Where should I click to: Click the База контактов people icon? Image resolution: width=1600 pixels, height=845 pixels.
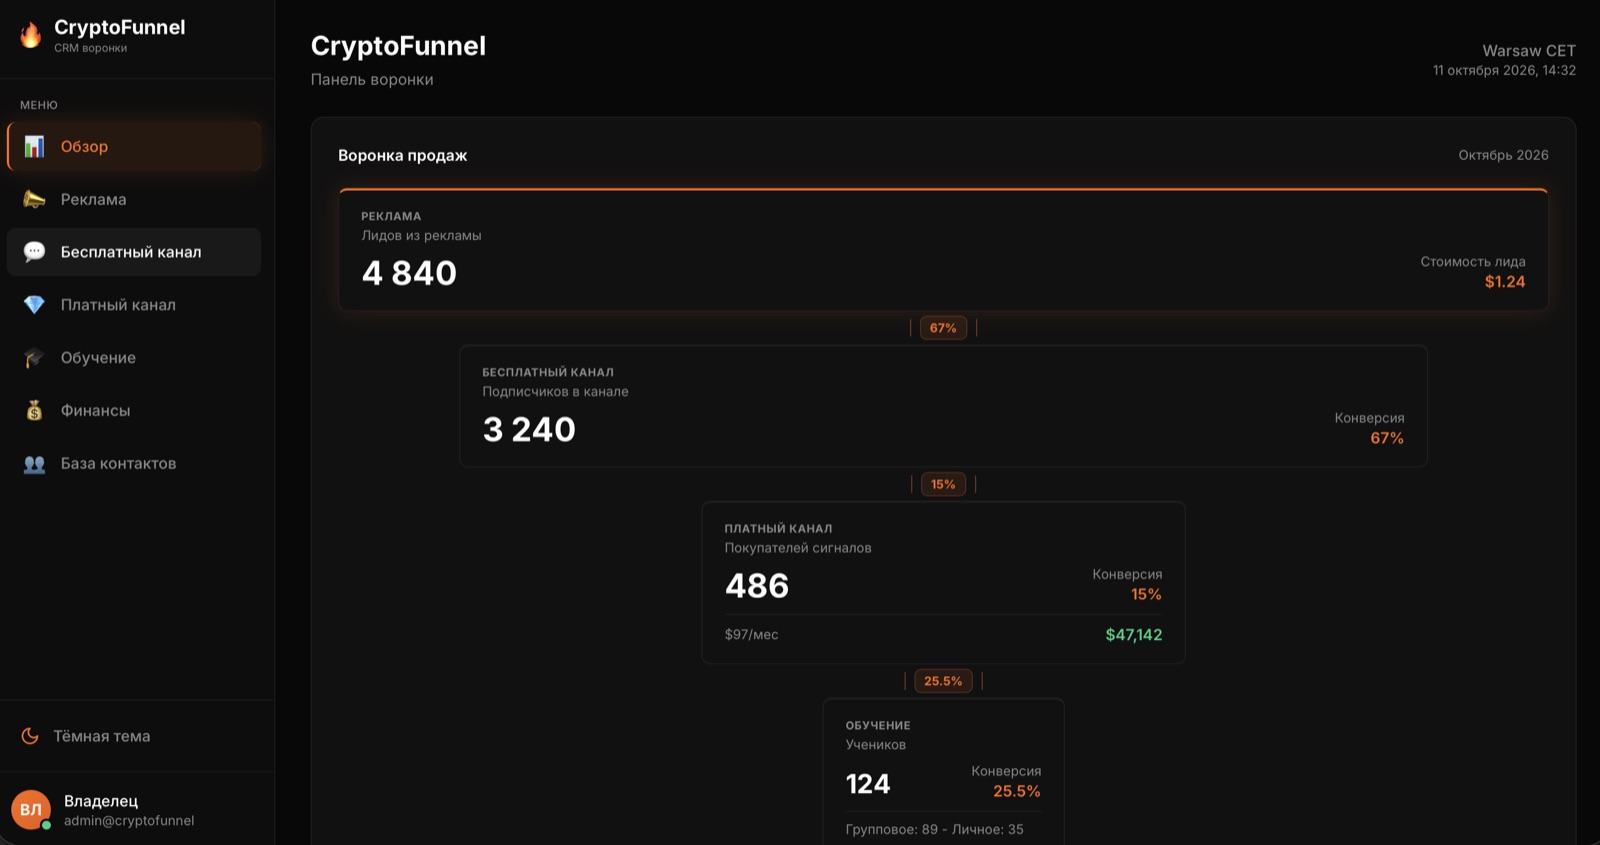click(x=34, y=464)
